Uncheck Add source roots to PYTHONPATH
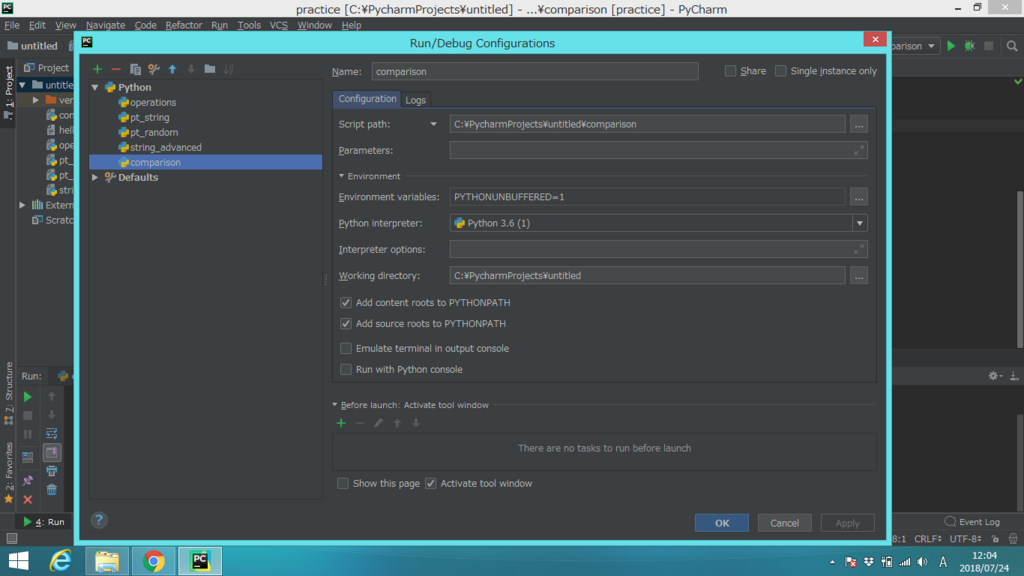The width and height of the screenshot is (1024, 576). click(345, 323)
